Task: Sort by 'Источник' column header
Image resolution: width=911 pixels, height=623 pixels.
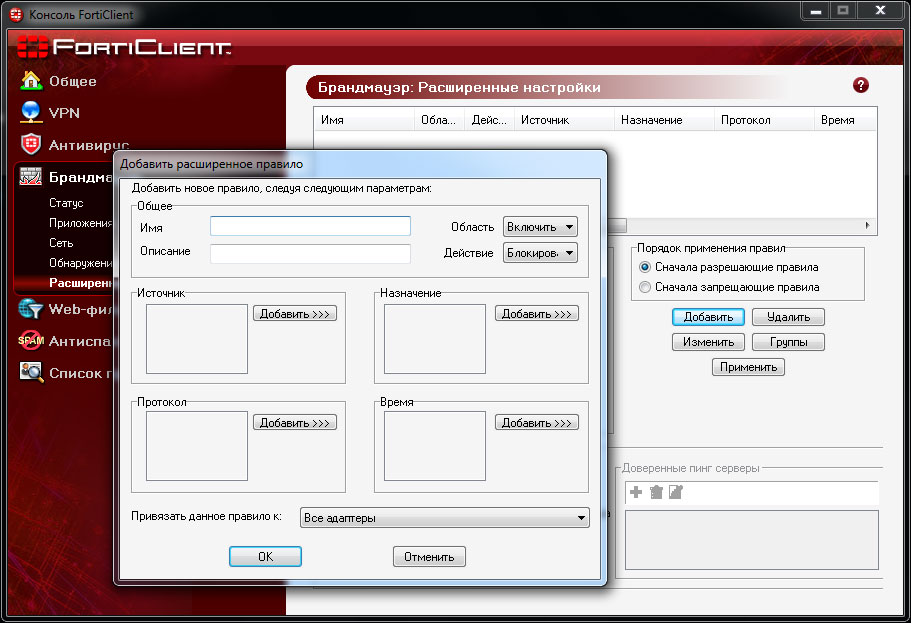Action: 564,120
